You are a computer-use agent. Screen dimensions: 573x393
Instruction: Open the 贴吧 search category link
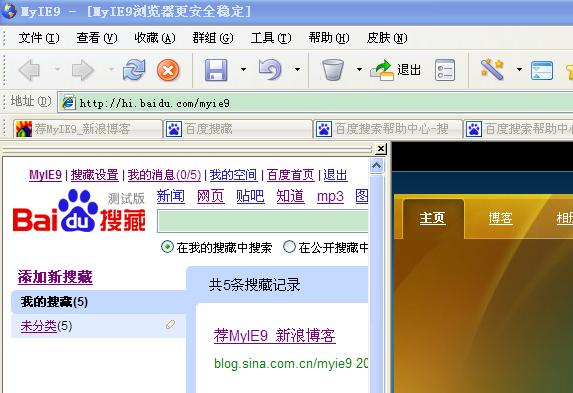250,196
